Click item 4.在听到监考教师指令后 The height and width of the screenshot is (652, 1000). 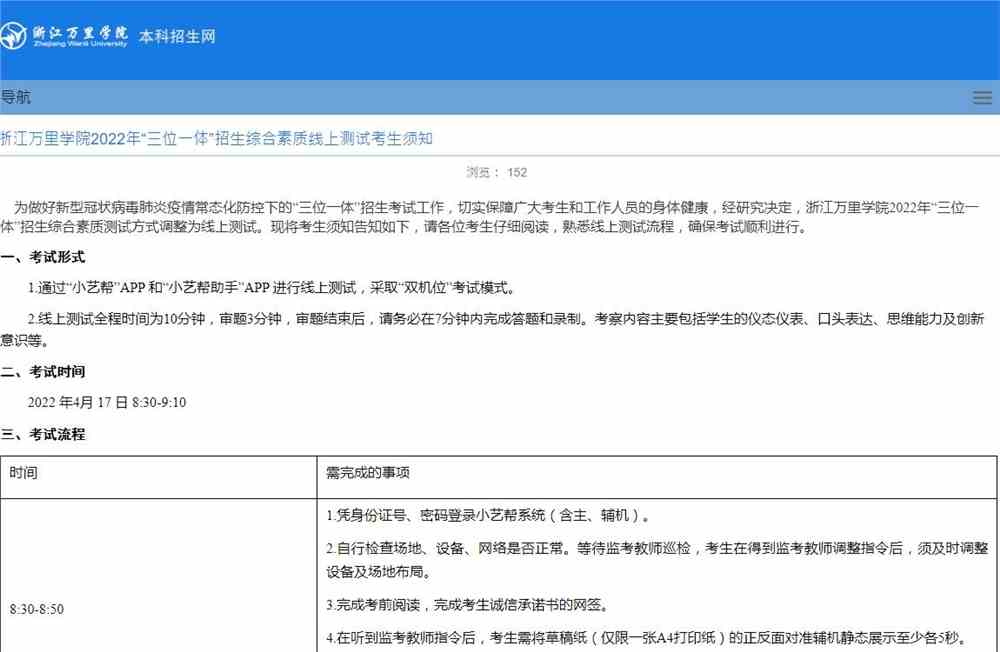pos(649,637)
